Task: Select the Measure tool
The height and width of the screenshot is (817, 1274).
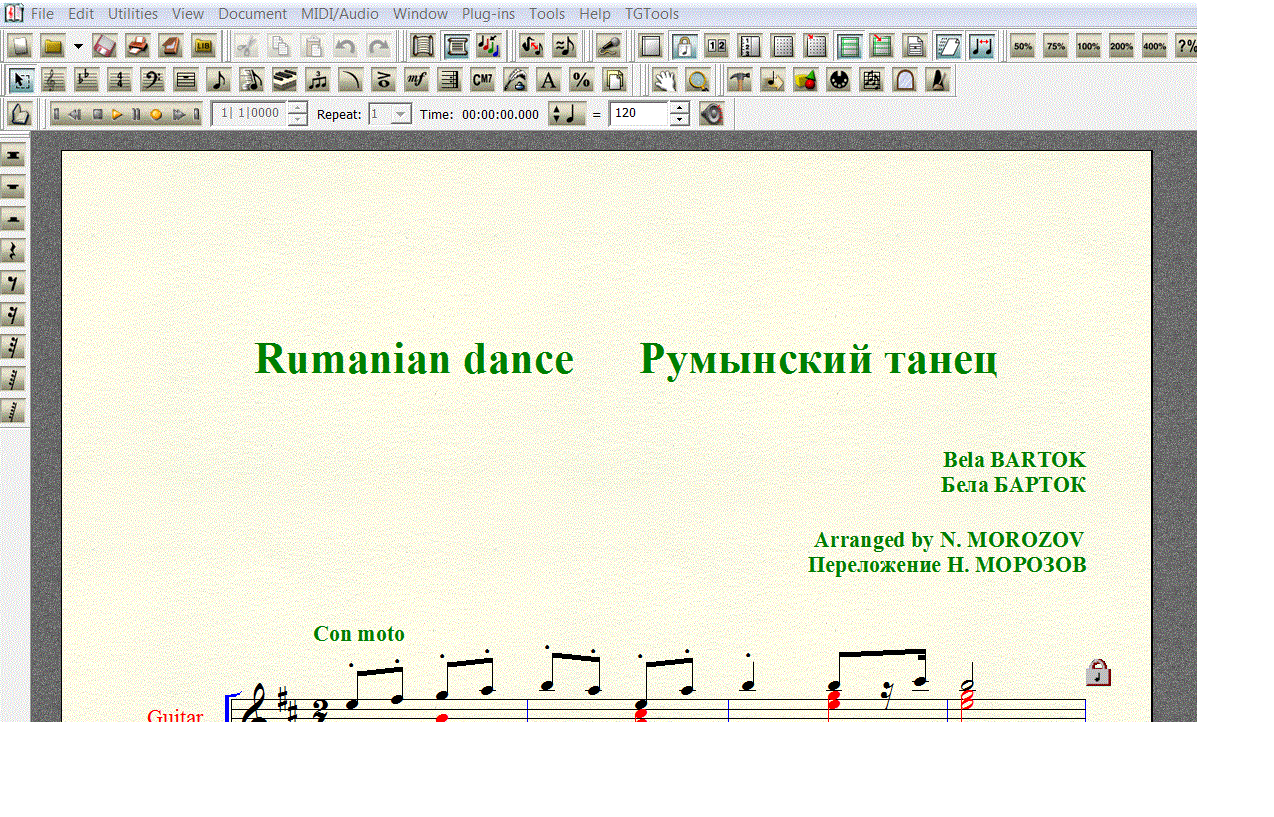Action: (x=186, y=80)
